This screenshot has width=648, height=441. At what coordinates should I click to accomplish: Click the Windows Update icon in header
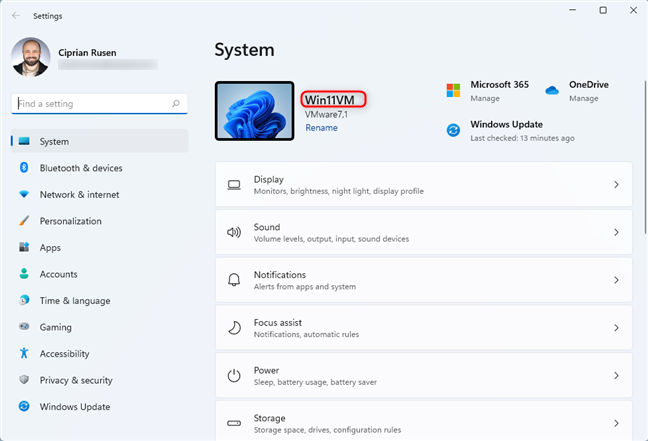click(454, 131)
